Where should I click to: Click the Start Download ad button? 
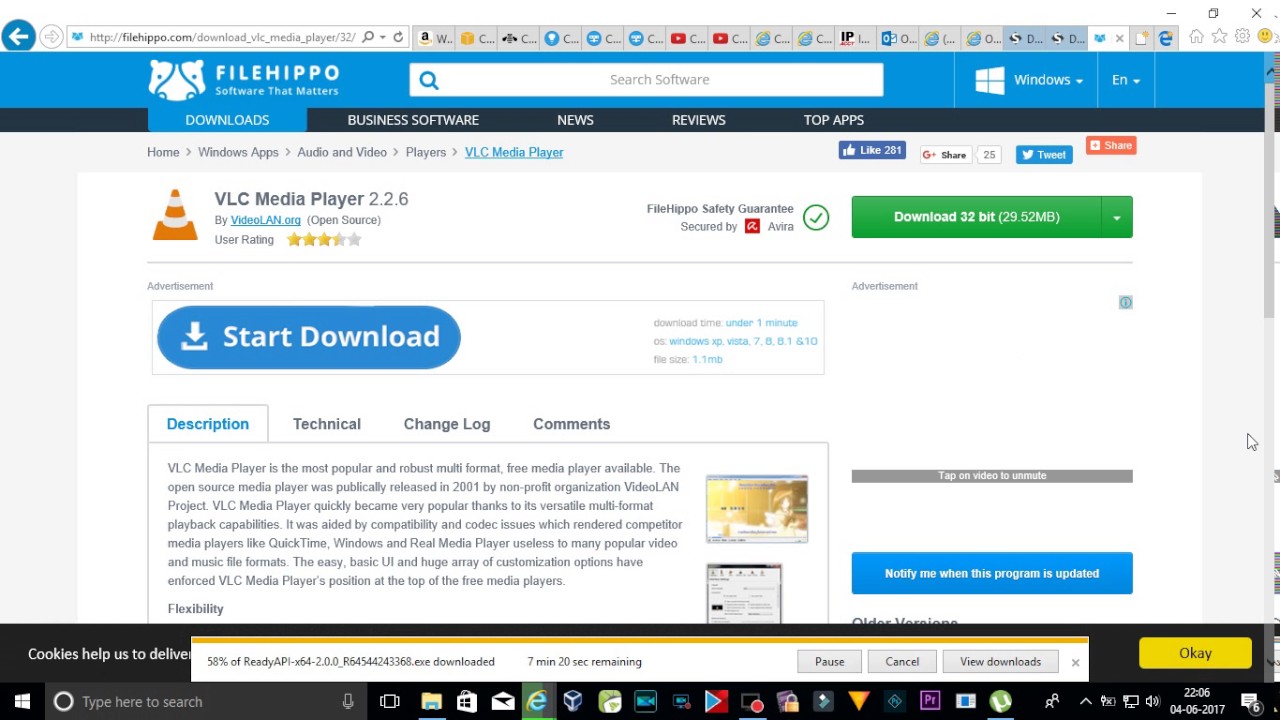click(x=309, y=337)
